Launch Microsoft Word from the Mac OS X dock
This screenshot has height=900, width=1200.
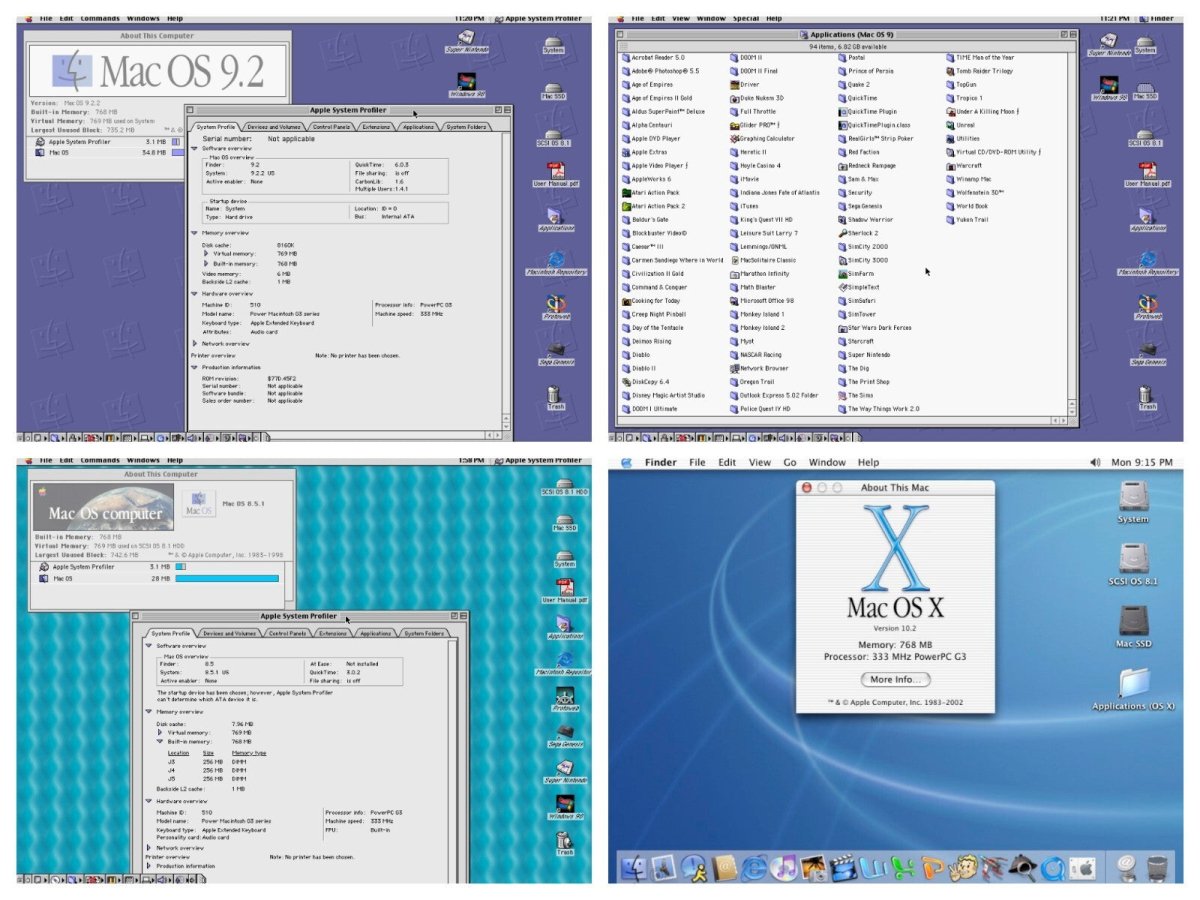point(875,868)
